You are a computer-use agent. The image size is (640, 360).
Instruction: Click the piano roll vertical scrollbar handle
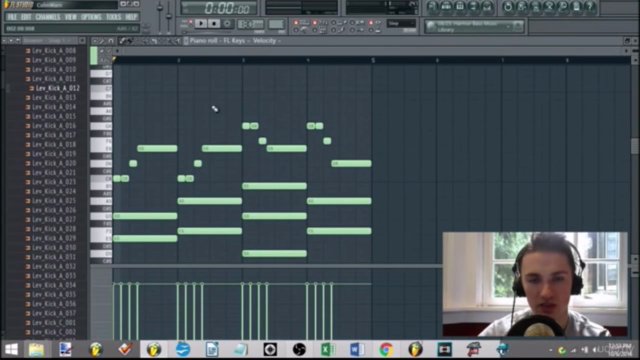[x=635, y=146]
